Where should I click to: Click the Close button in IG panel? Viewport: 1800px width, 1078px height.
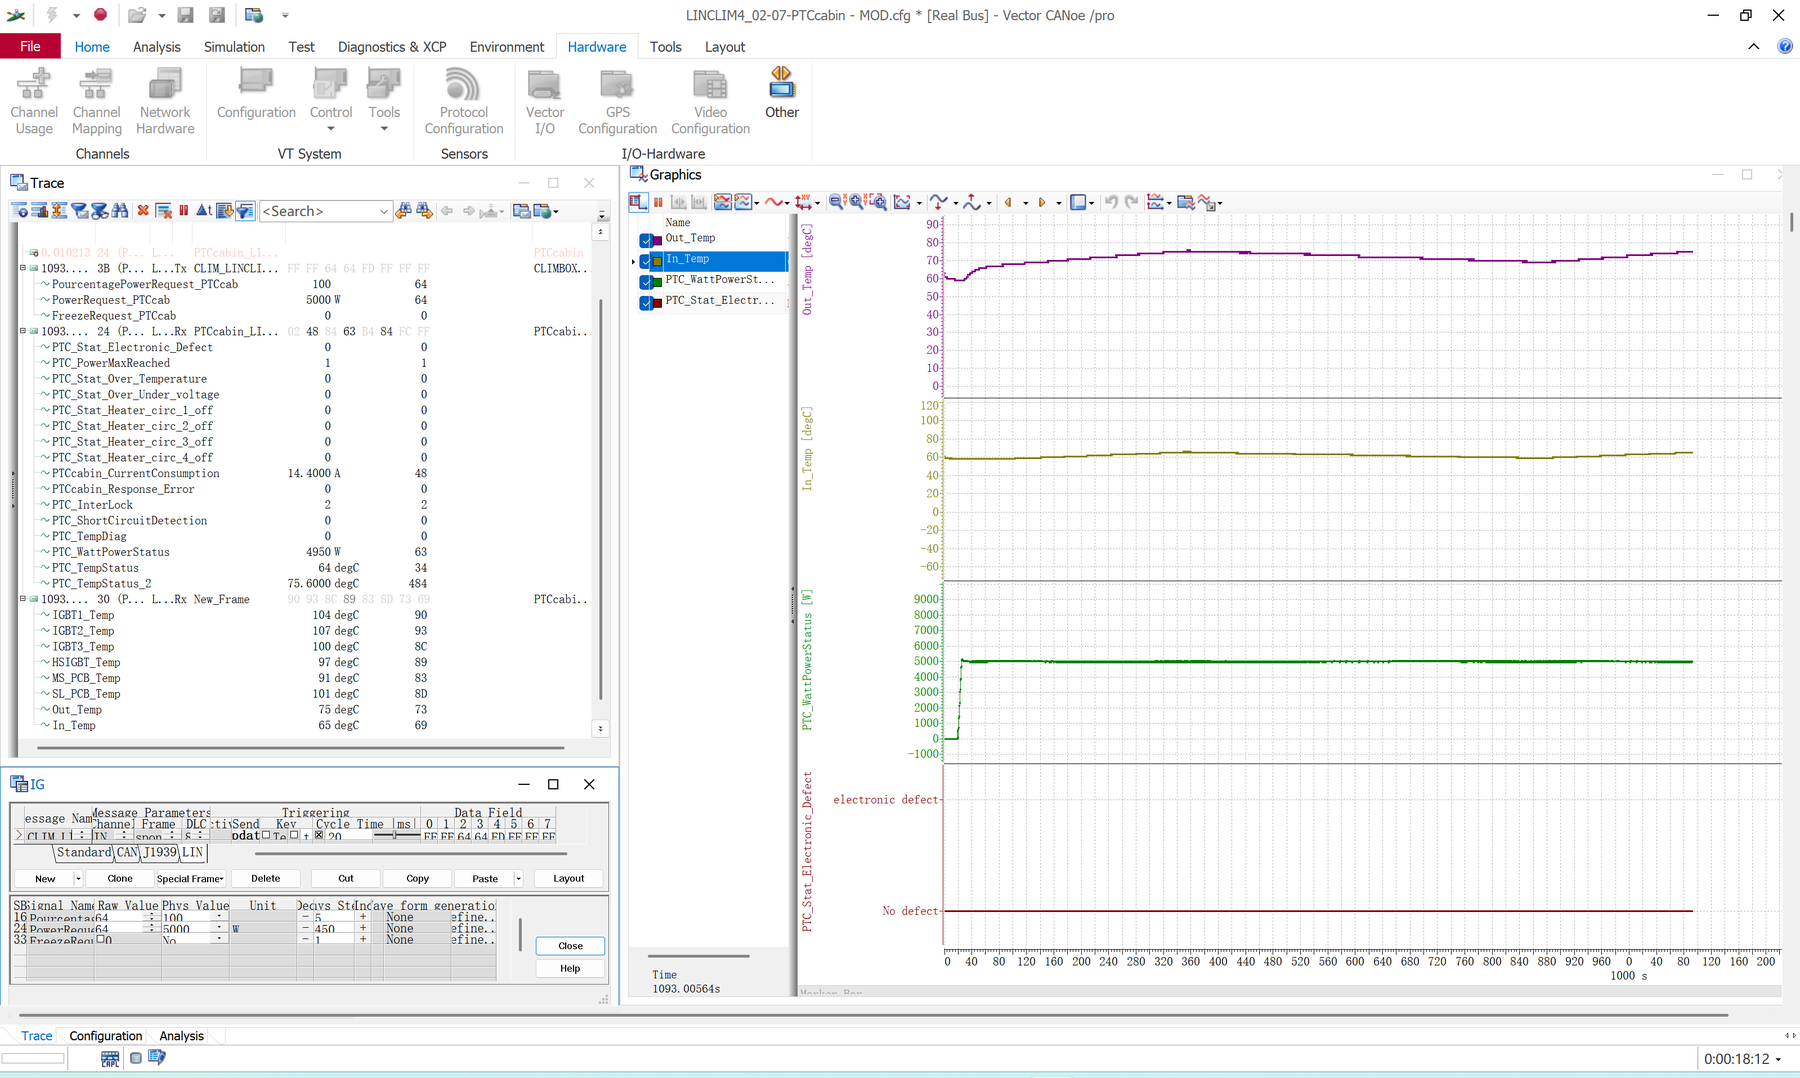click(570, 946)
